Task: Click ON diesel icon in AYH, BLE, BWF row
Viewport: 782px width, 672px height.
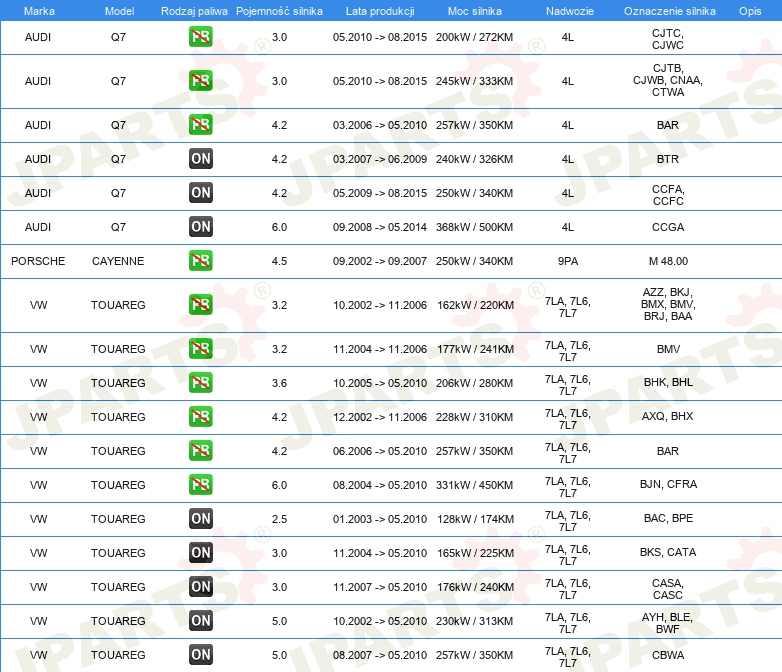Action: [200, 620]
